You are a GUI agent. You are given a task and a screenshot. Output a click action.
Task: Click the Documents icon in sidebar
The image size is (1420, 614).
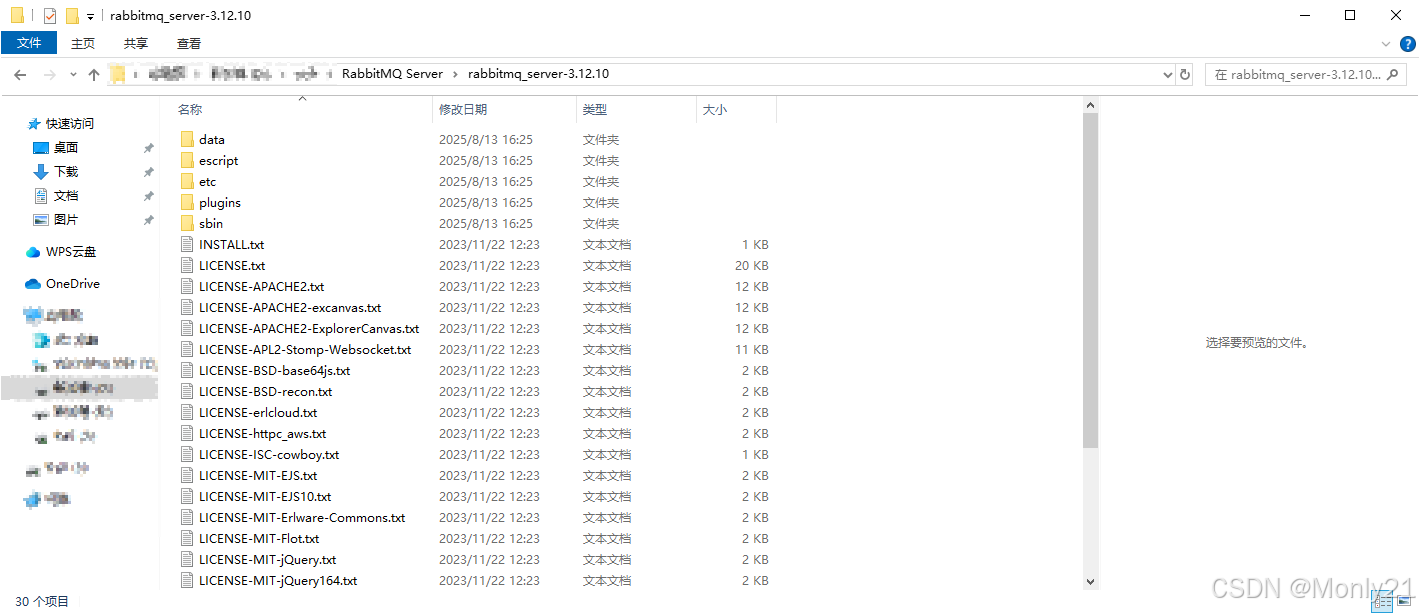point(41,196)
